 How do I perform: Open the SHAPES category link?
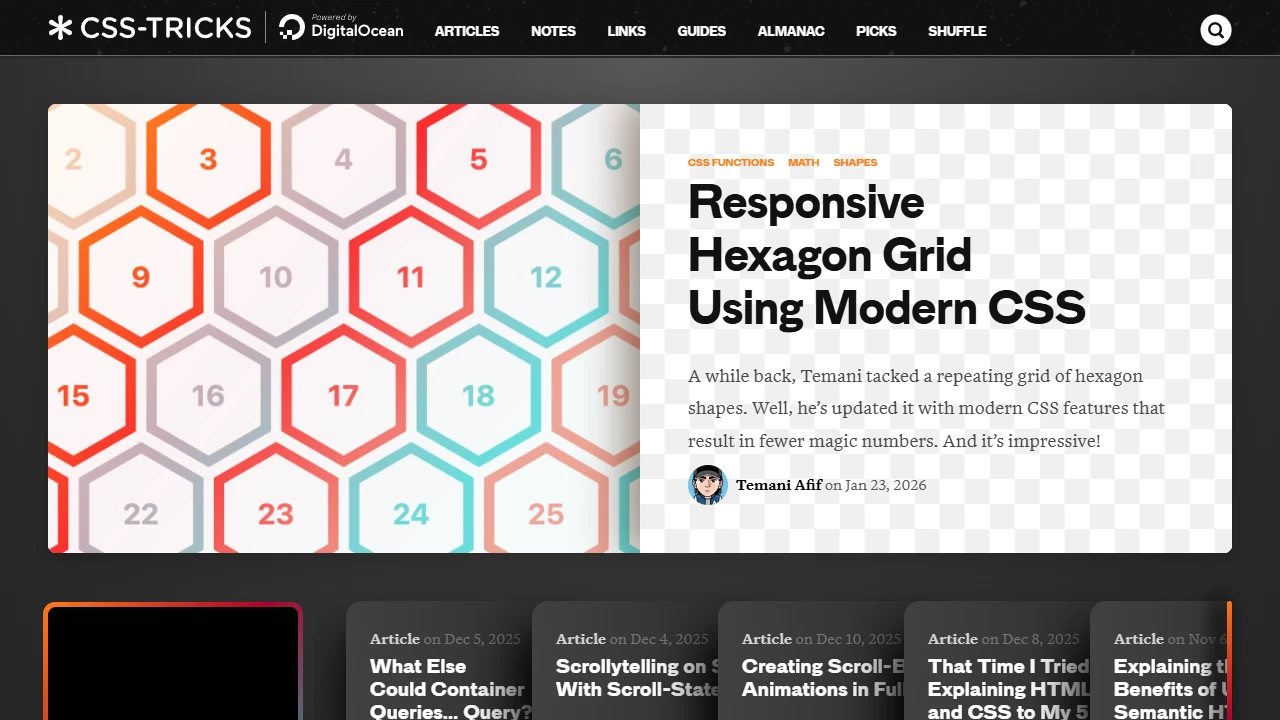click(855, 162)
